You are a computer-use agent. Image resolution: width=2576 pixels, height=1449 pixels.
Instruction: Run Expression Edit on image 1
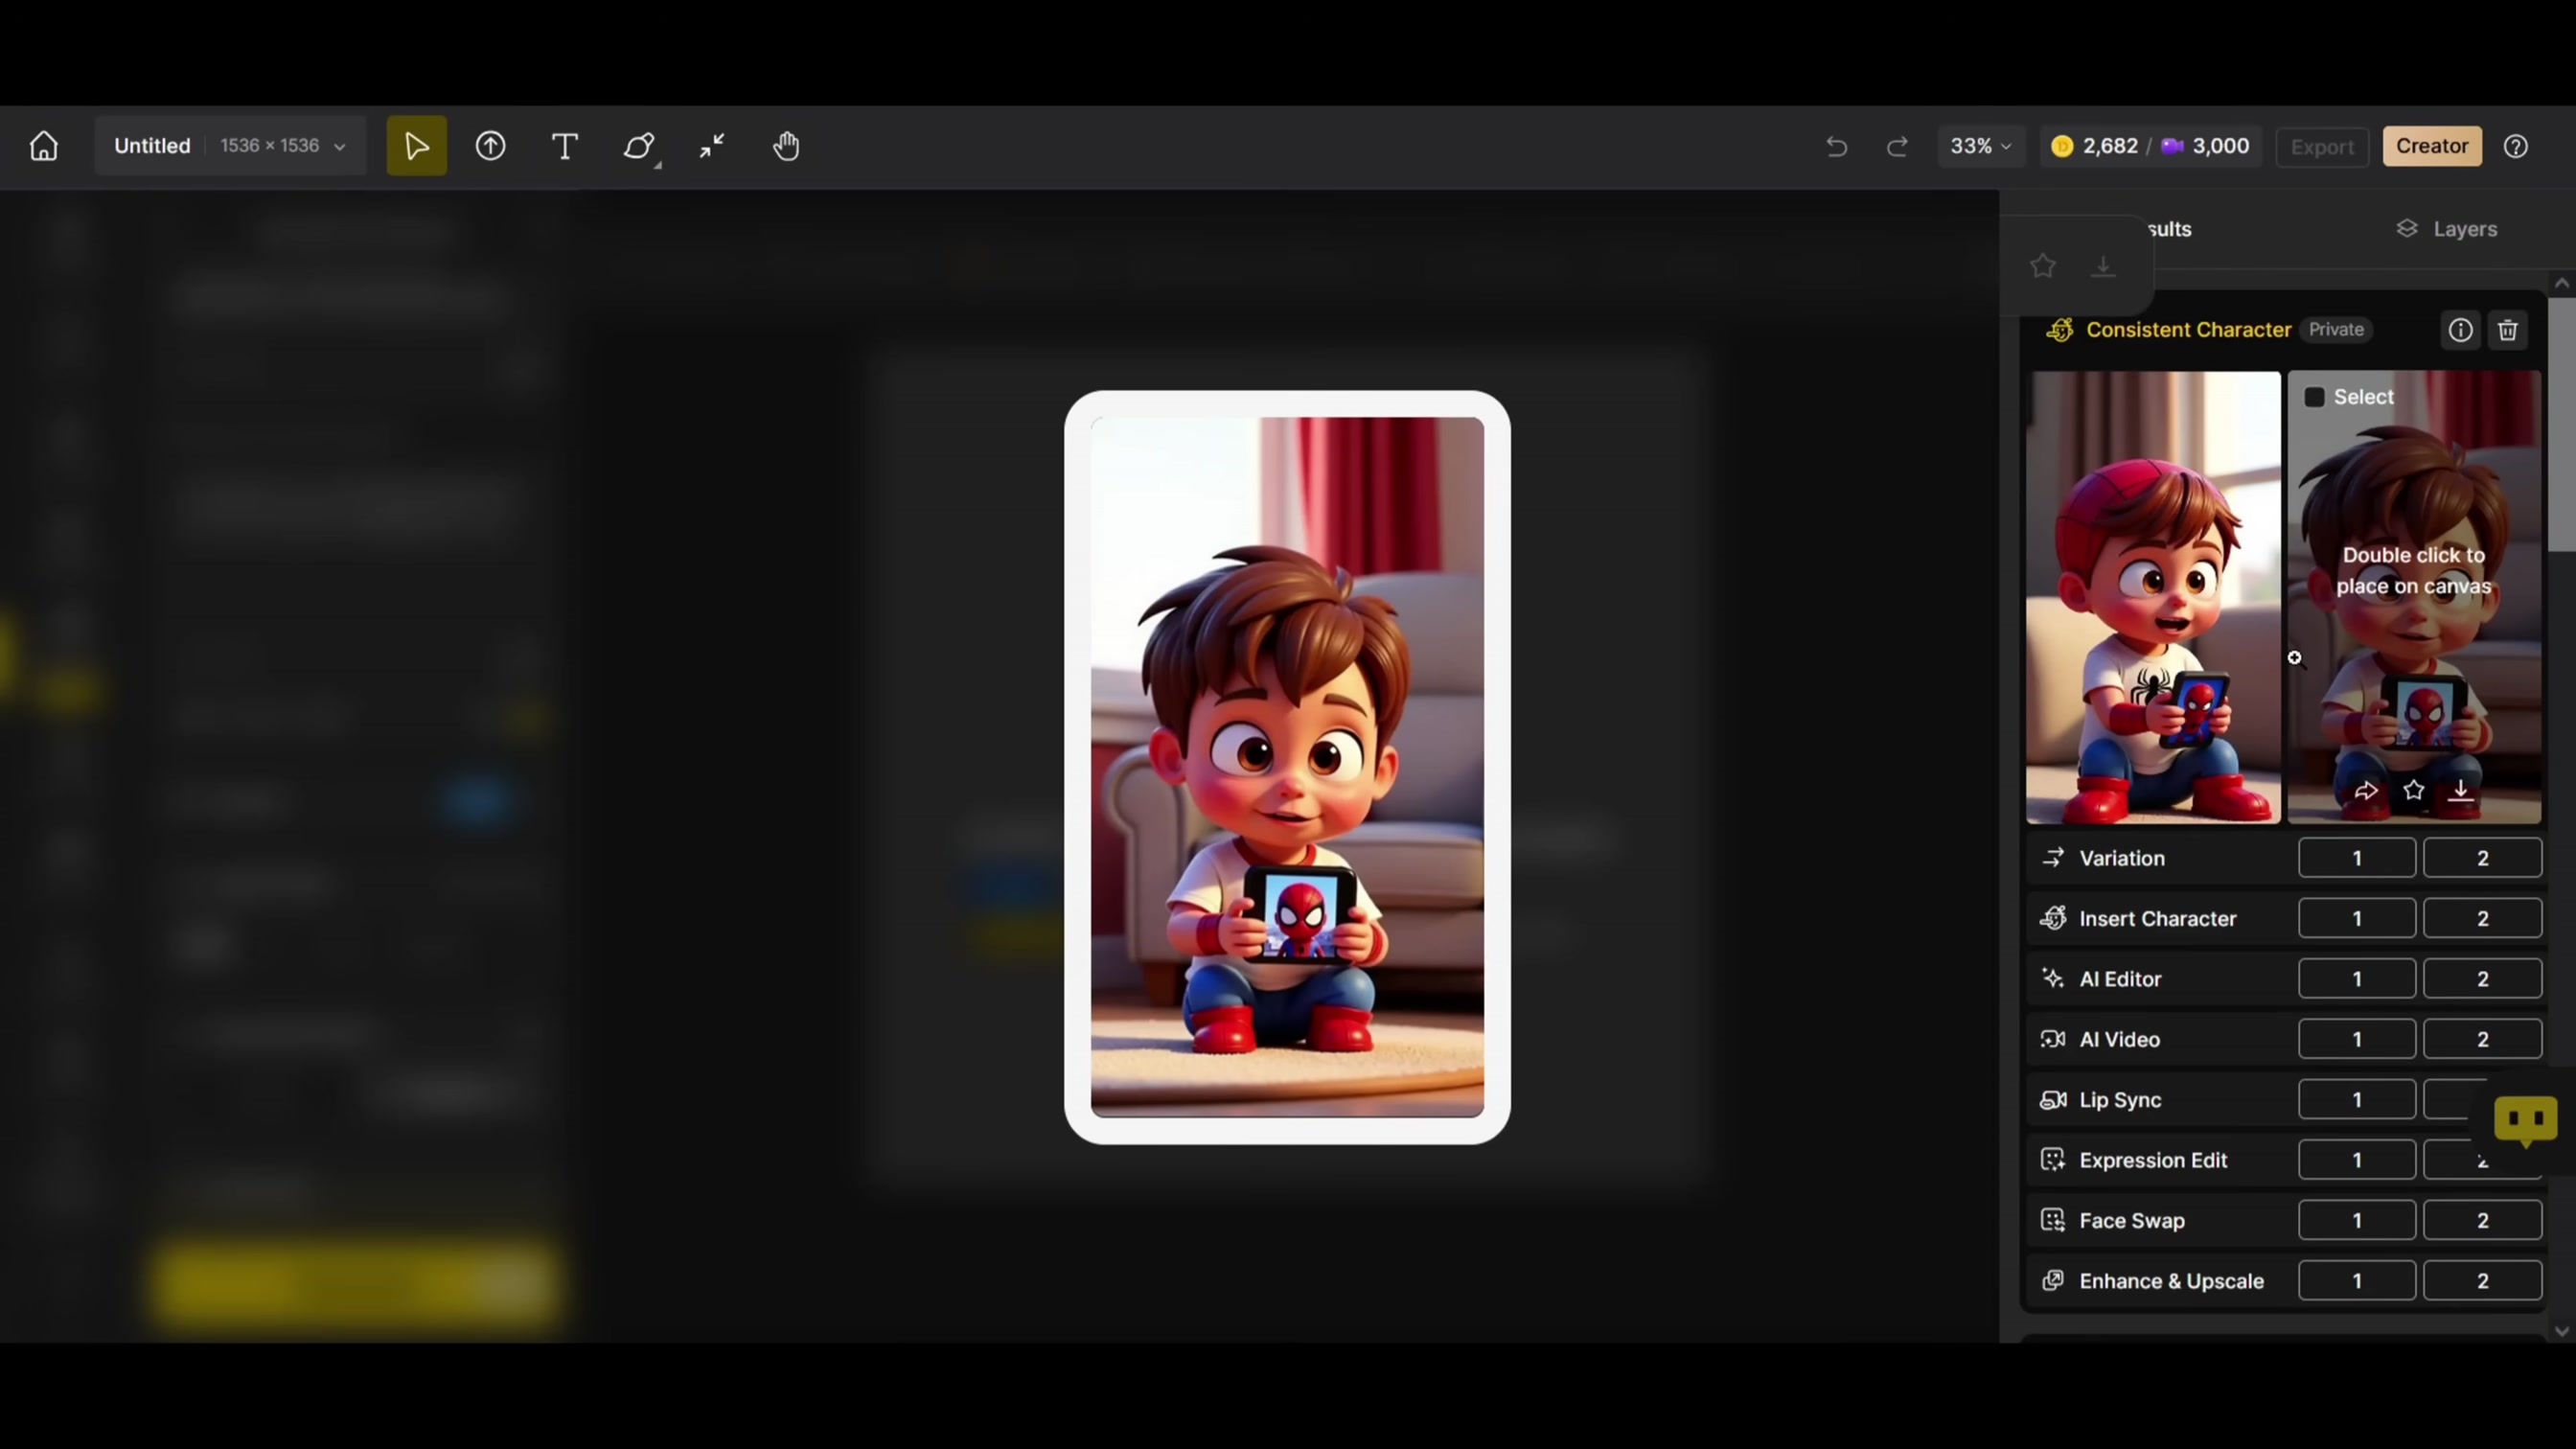pyautogui.click(x=2357, y=1160)
